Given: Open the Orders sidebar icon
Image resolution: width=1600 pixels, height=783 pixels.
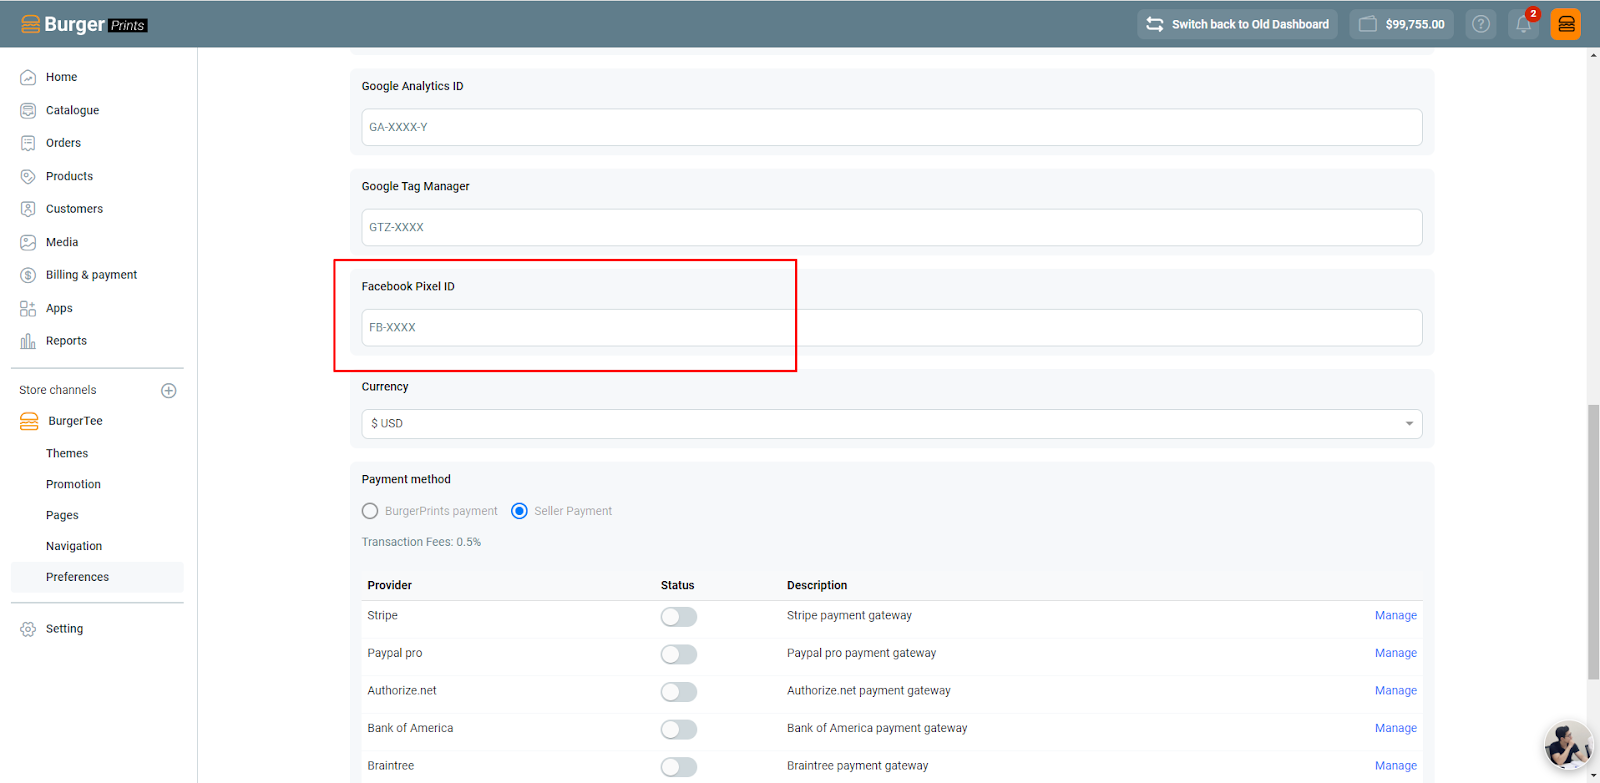Looking at the screenshot, I should coord(28,143).
